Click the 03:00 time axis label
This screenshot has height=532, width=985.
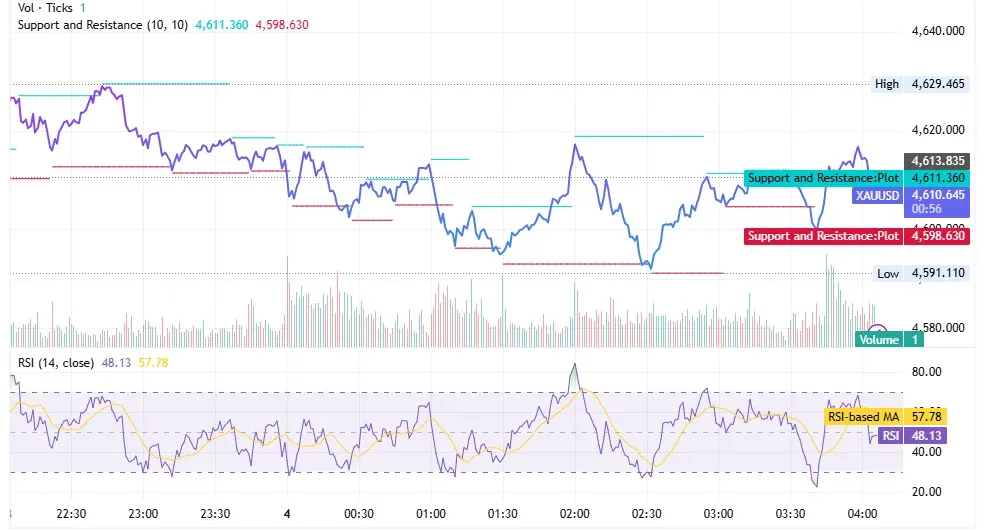pos(718,514)
